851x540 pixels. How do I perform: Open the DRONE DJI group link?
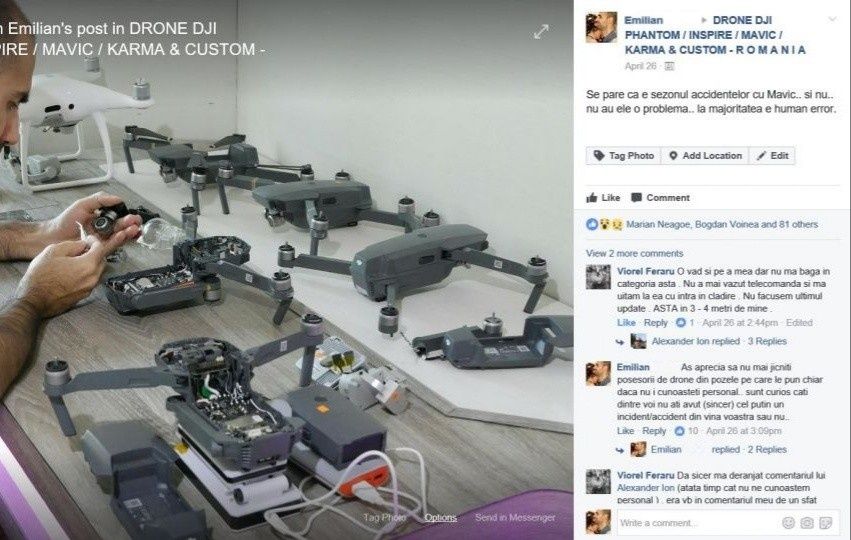pos(715,35)
